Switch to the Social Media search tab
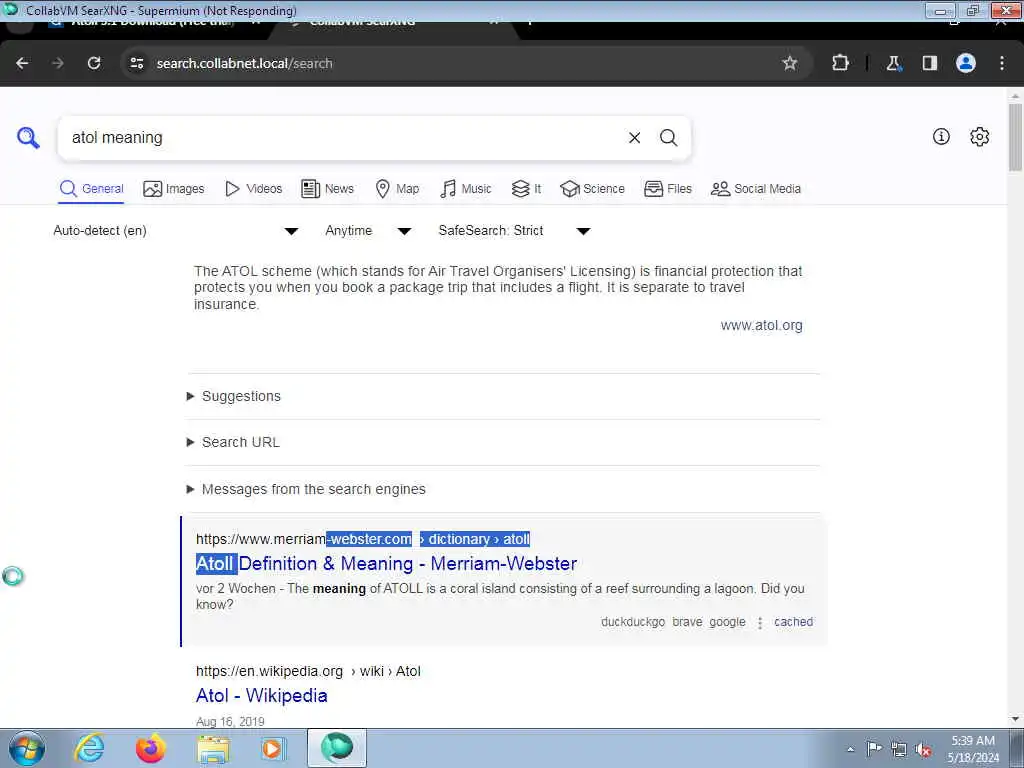 click(x=756, y=189)
